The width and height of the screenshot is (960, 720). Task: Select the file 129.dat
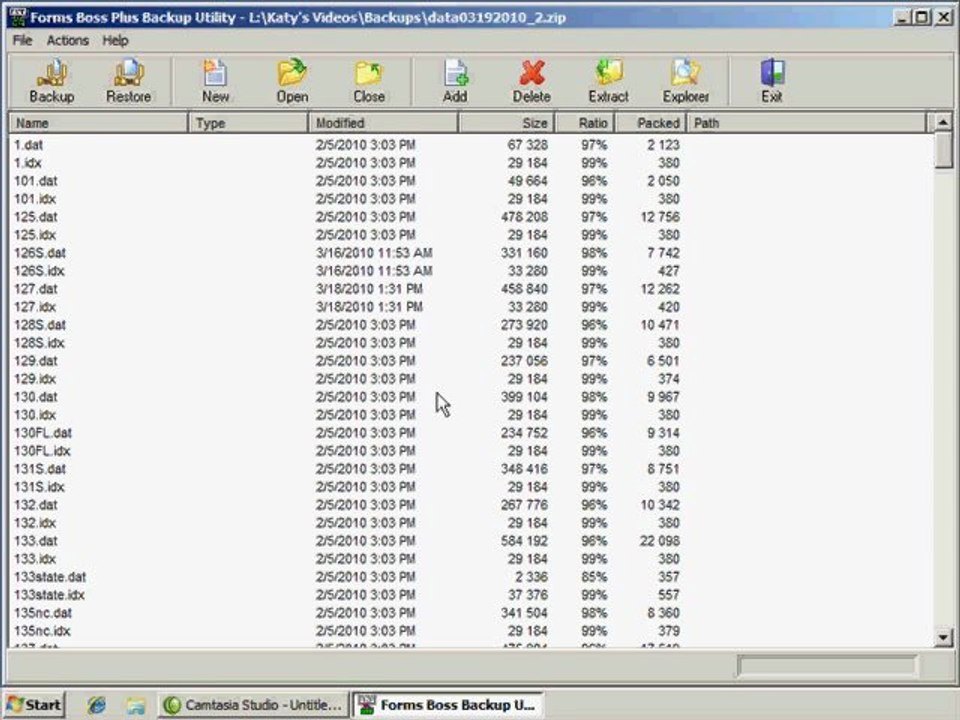pos(36,361)
